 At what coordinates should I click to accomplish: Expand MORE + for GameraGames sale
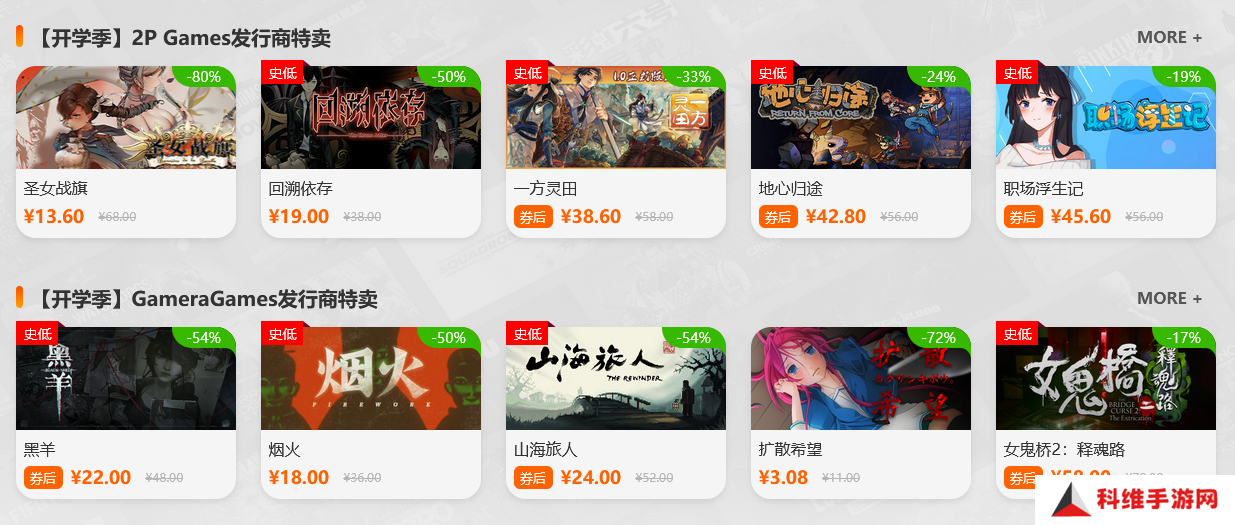click(x=1169, y=298)
